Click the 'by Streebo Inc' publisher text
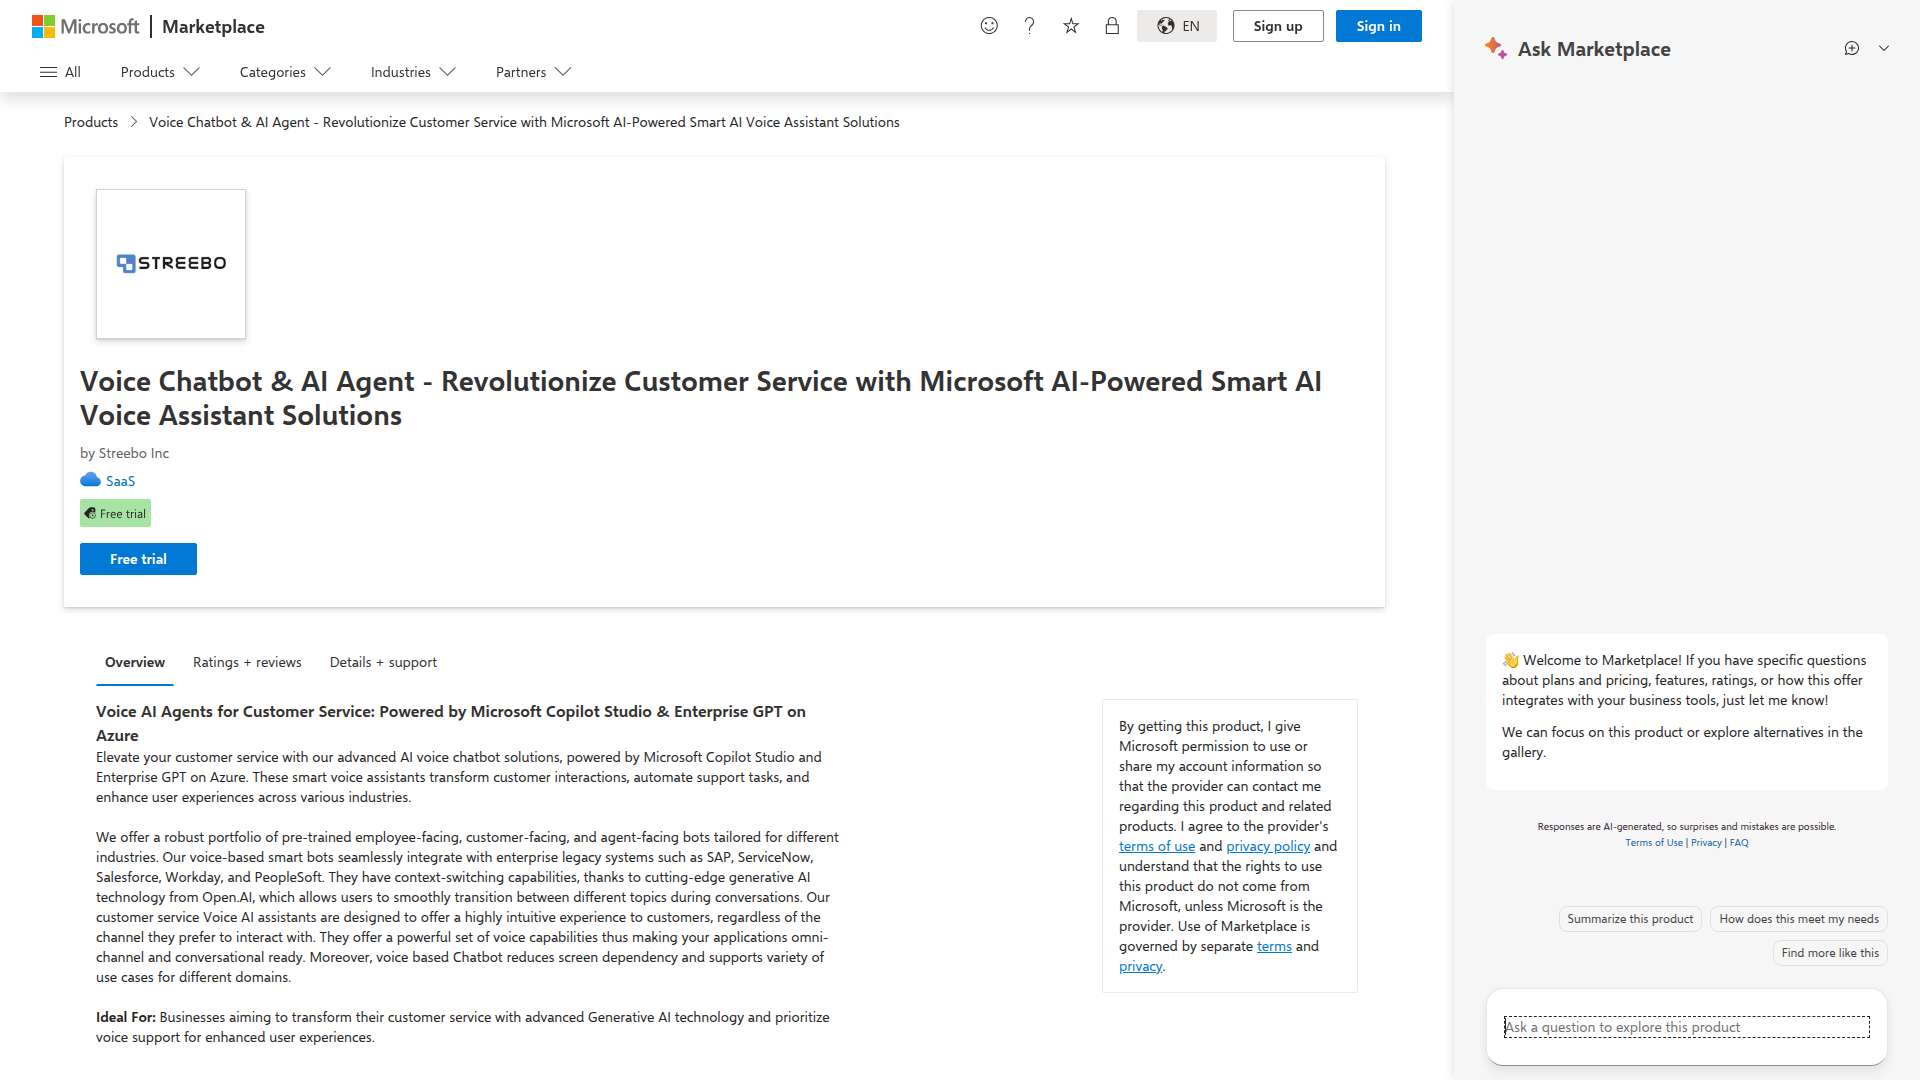 [124, 453]
